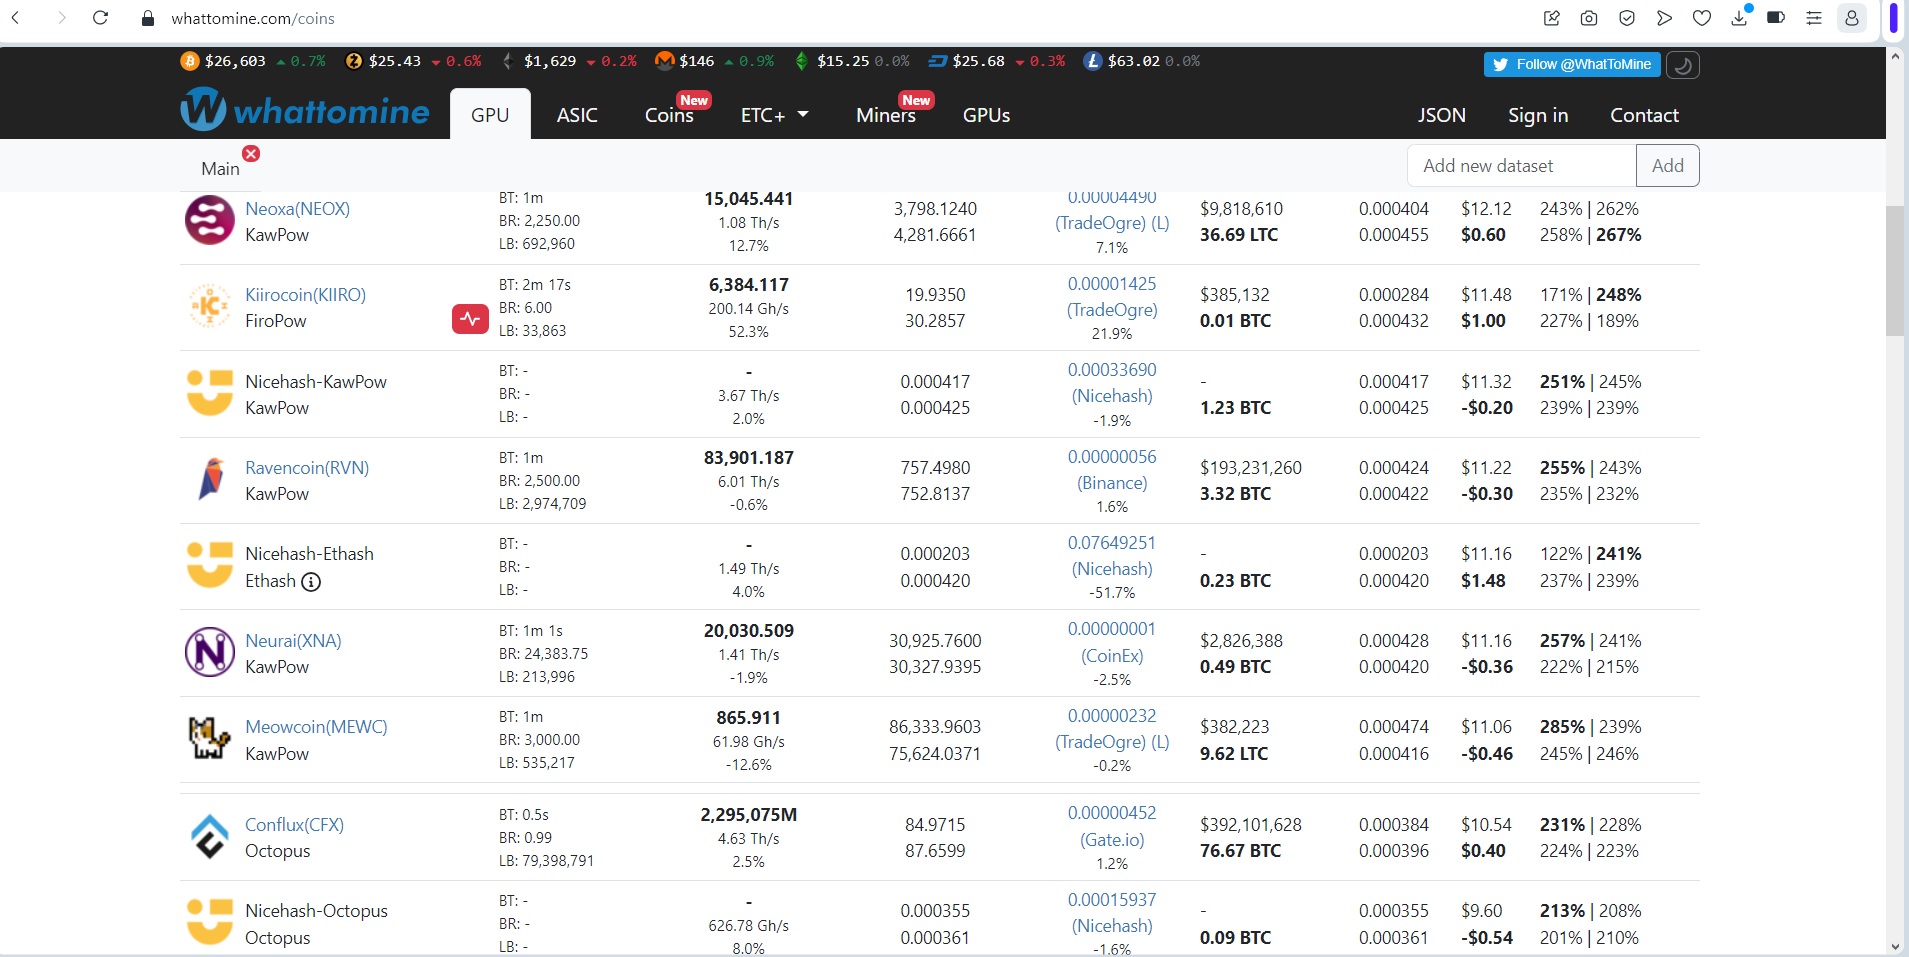The height and width of the screenshot is (957, 1909).
Task: Open Neurai CoinEx exchange rate link
Action: click(1112, 642)
